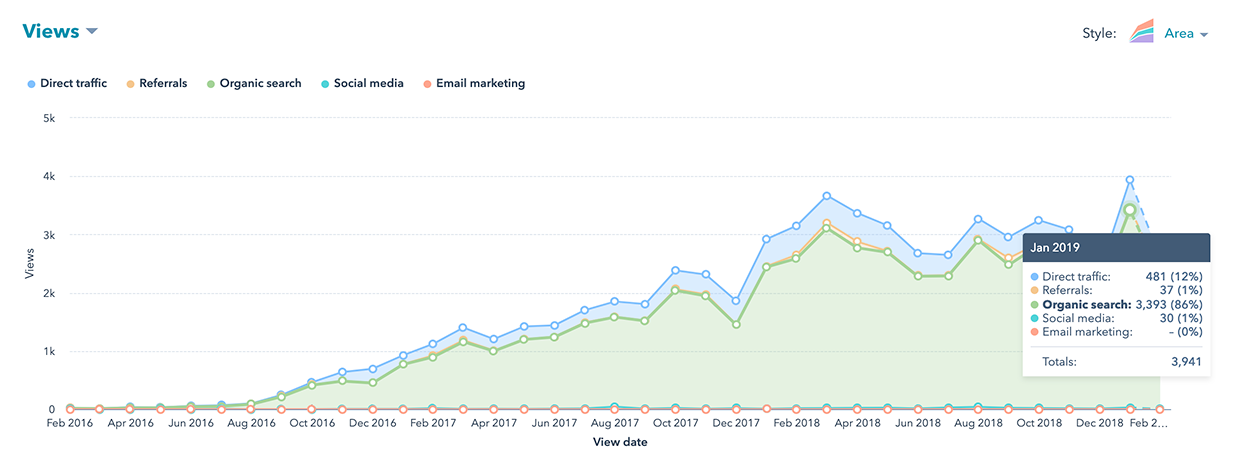Click the Dec 2016 x-axis label
This screenshot has width=1235, height=473.
(x=373, y=424)
